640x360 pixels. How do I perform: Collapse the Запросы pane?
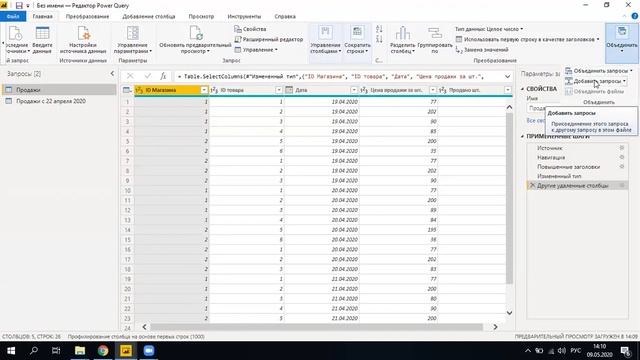point(112,73)
